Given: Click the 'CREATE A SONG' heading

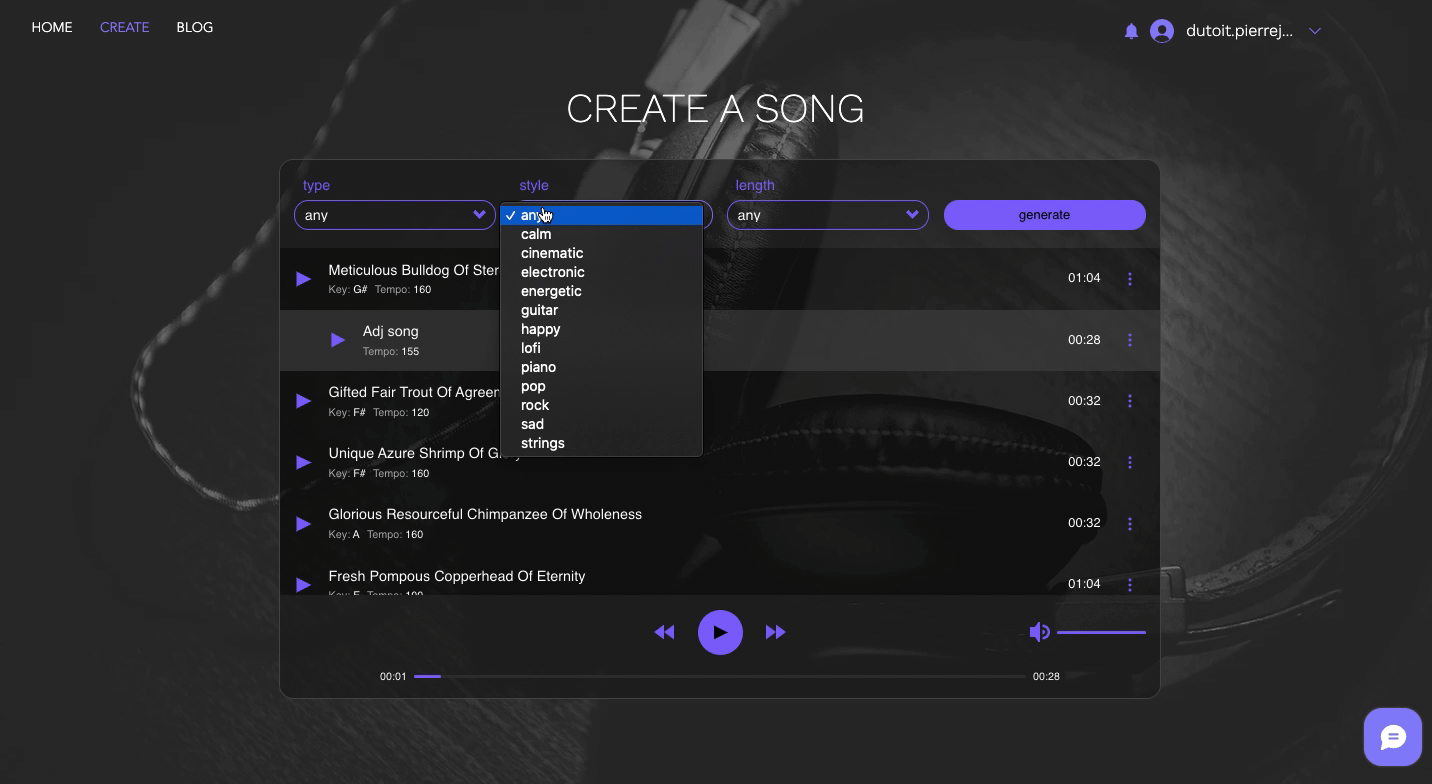Looking at the screenshot, I should point(716,109).
